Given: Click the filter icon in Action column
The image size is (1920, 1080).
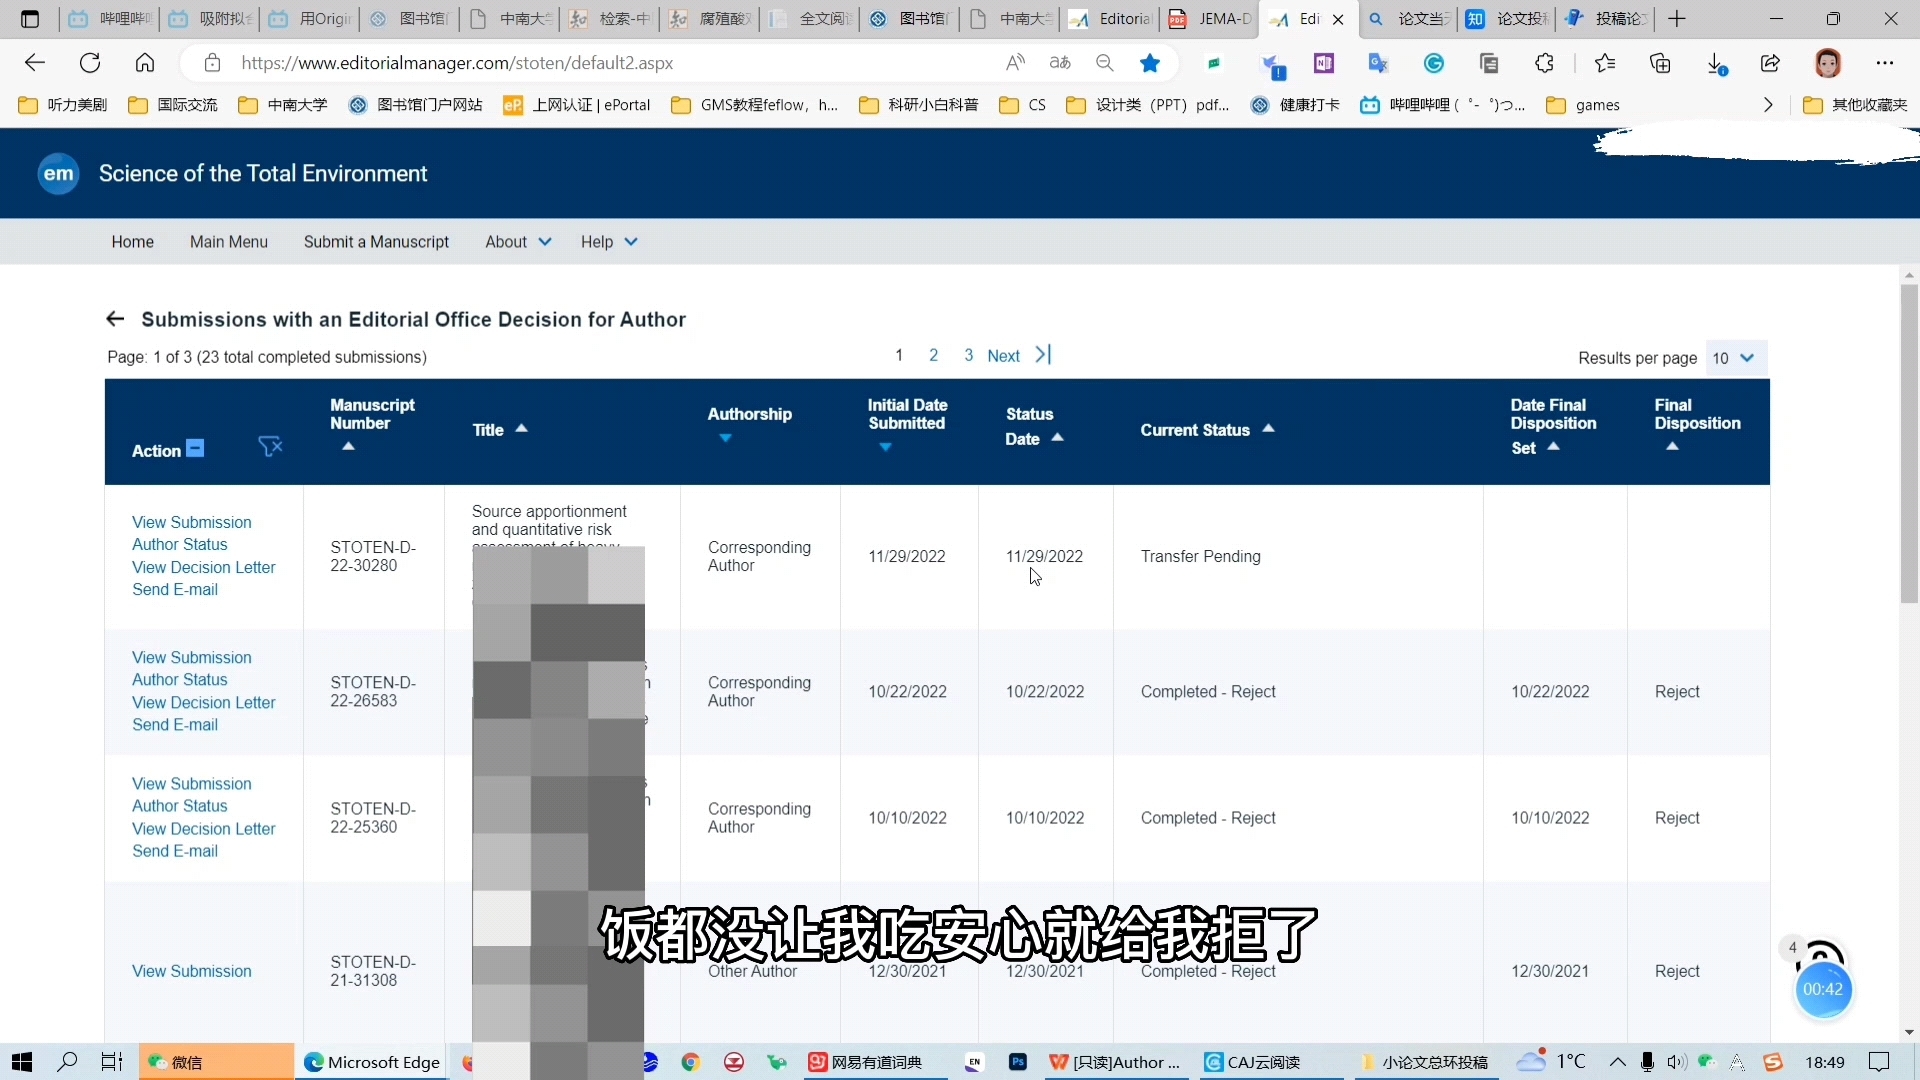Looking at the screenshot, I should (x=269, y=444).
